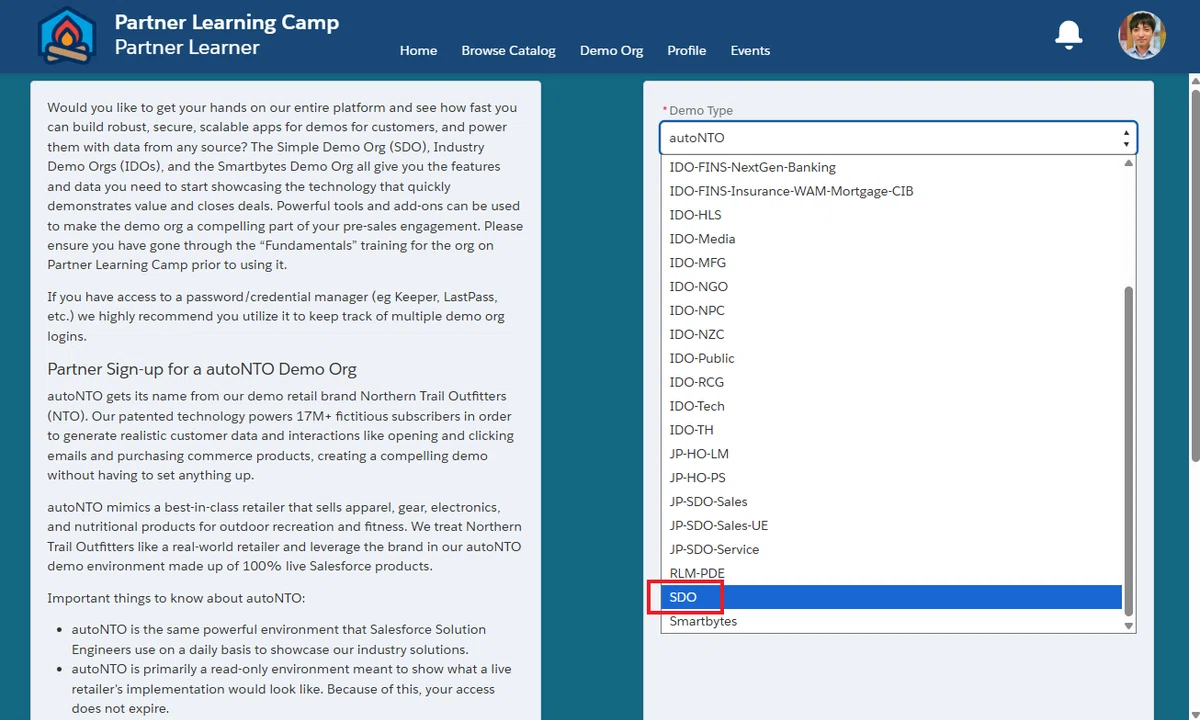The width and height of the screenshot is (1200, 720).
Task: Select the JP-SDO-Service option
Action: 891,549
